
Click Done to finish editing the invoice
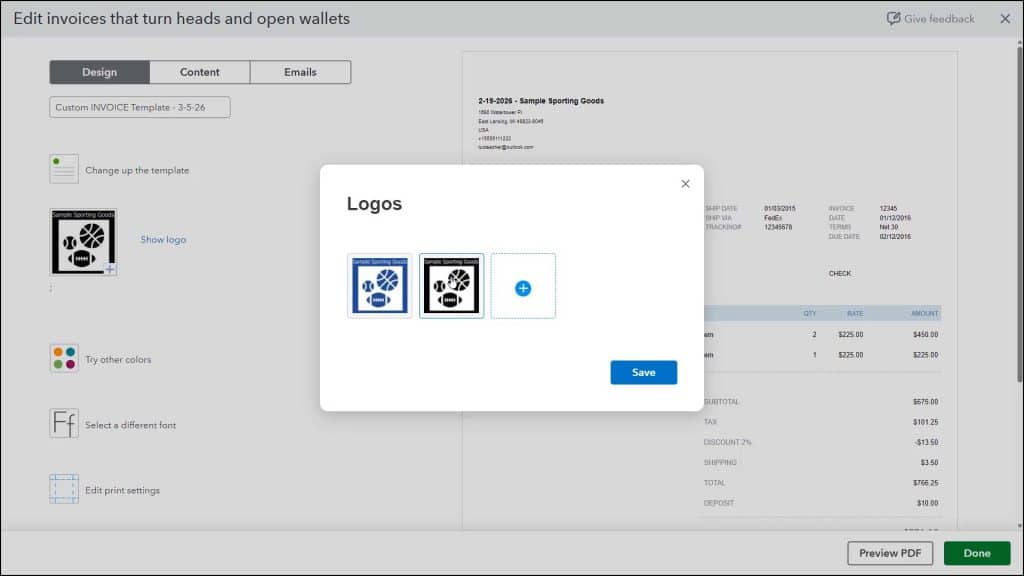tap(976, 552)
